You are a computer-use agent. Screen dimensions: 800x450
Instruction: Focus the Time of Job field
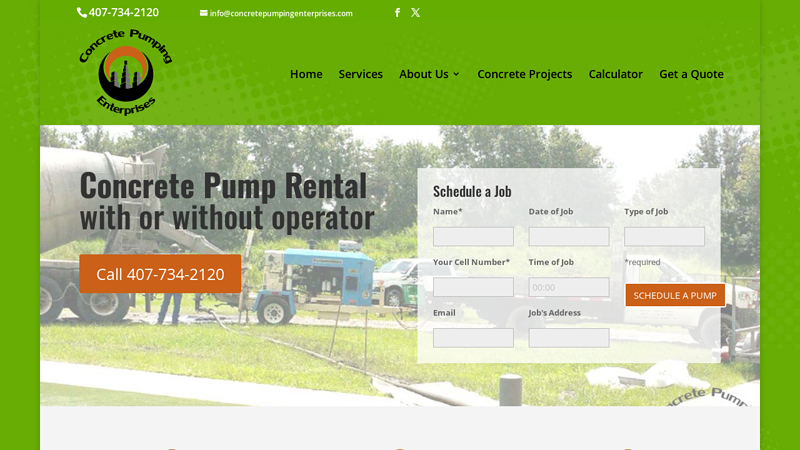click(x=569, y=287)
